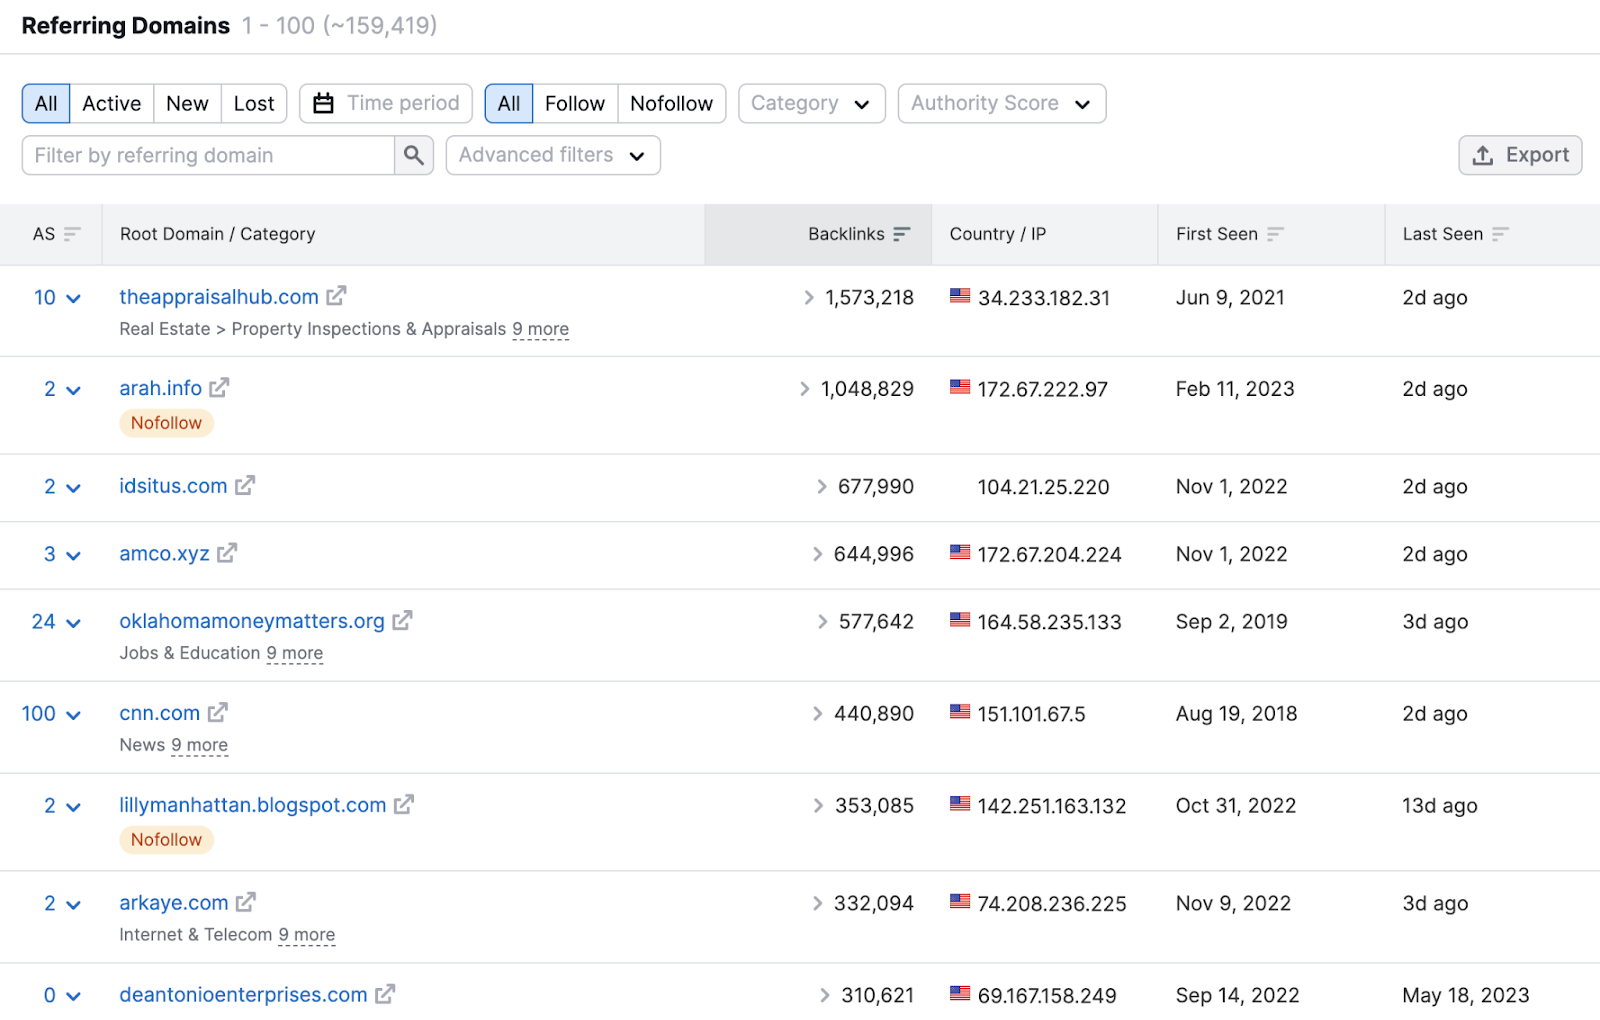
Task: Click Last Seen value May 18, 2023
Action: (x=1465, y=996)
